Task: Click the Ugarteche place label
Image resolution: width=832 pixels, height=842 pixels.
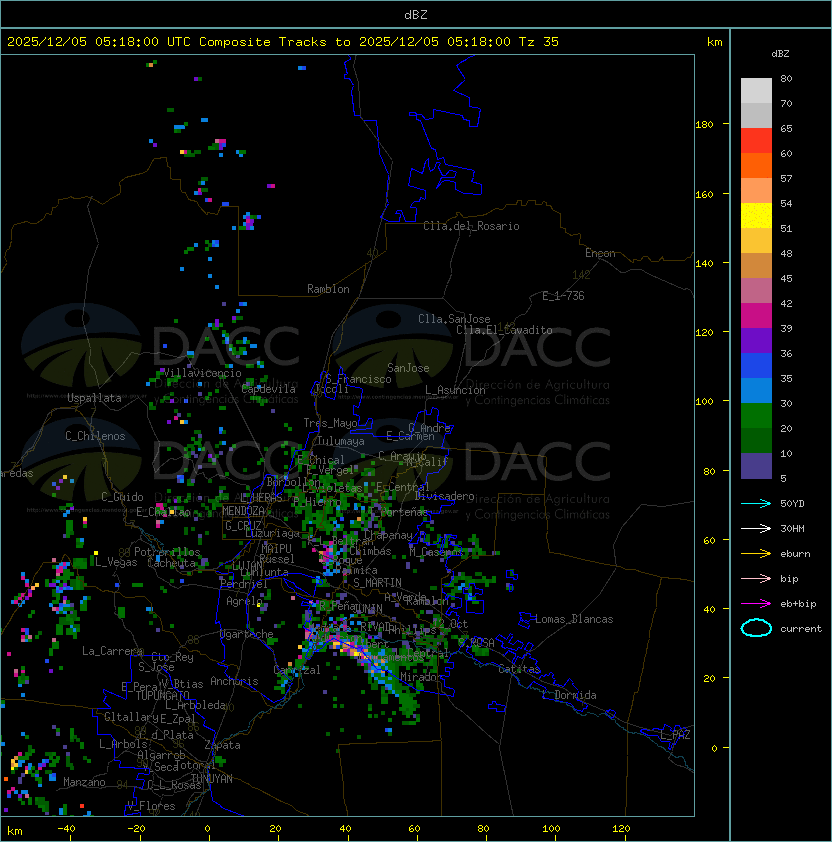Action: point(247,635)
